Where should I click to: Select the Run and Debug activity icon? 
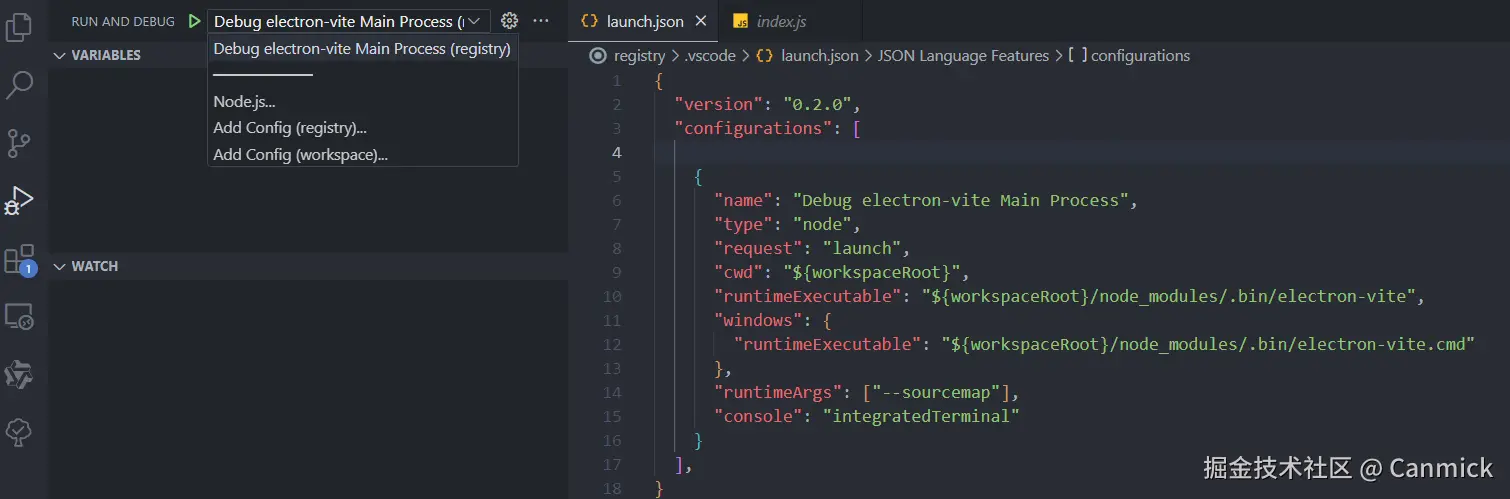pos(19,201)
